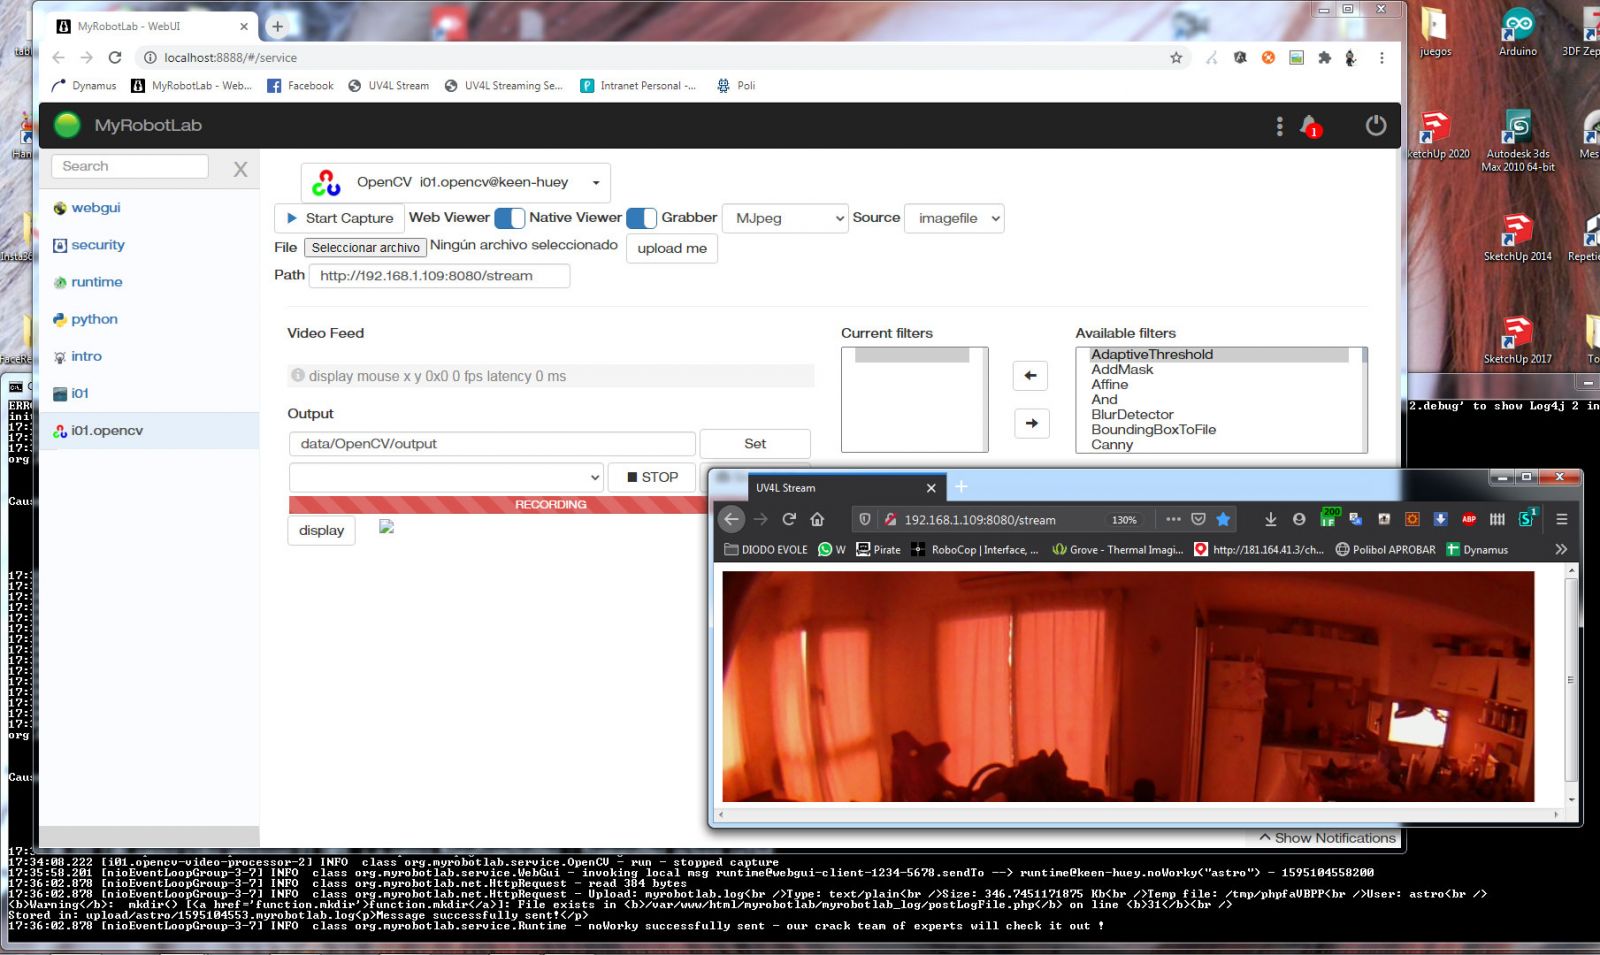Open the Arduino desktop shortcut
The image size is (1600, 955).
point(1517,31)
